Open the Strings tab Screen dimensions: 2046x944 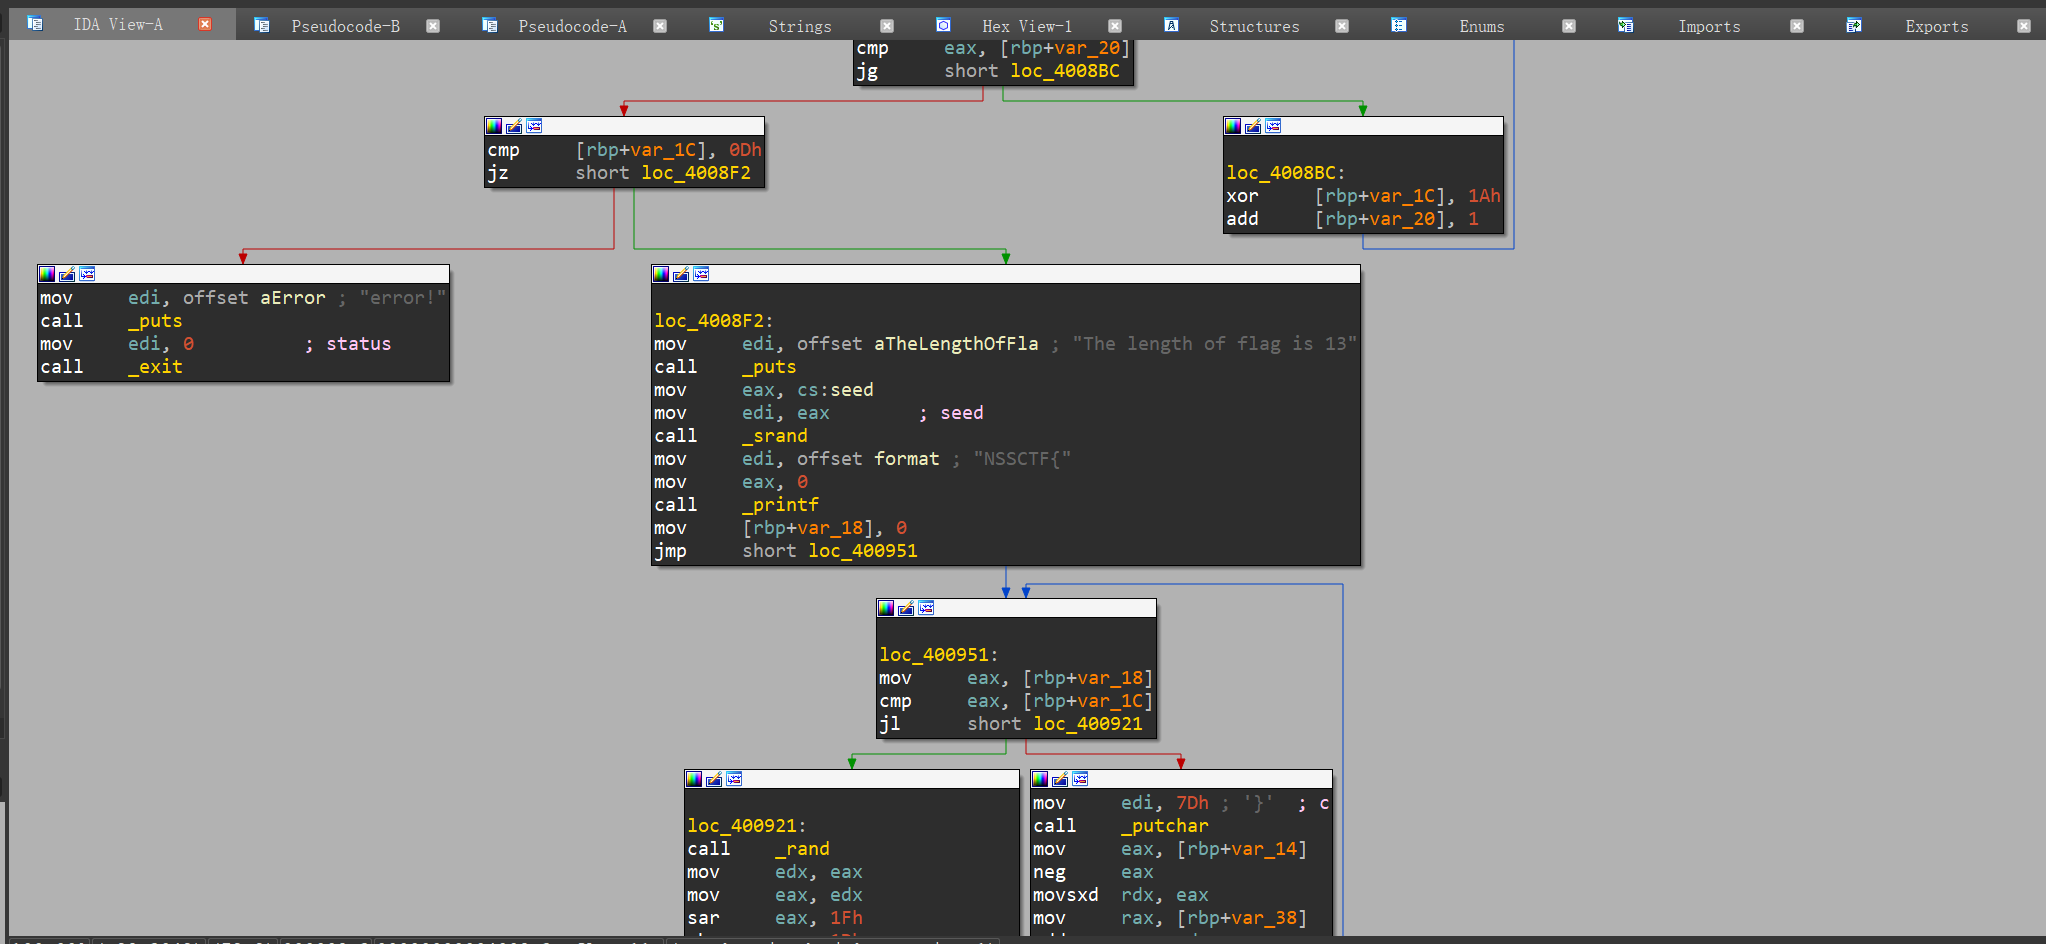click(799, 26)
